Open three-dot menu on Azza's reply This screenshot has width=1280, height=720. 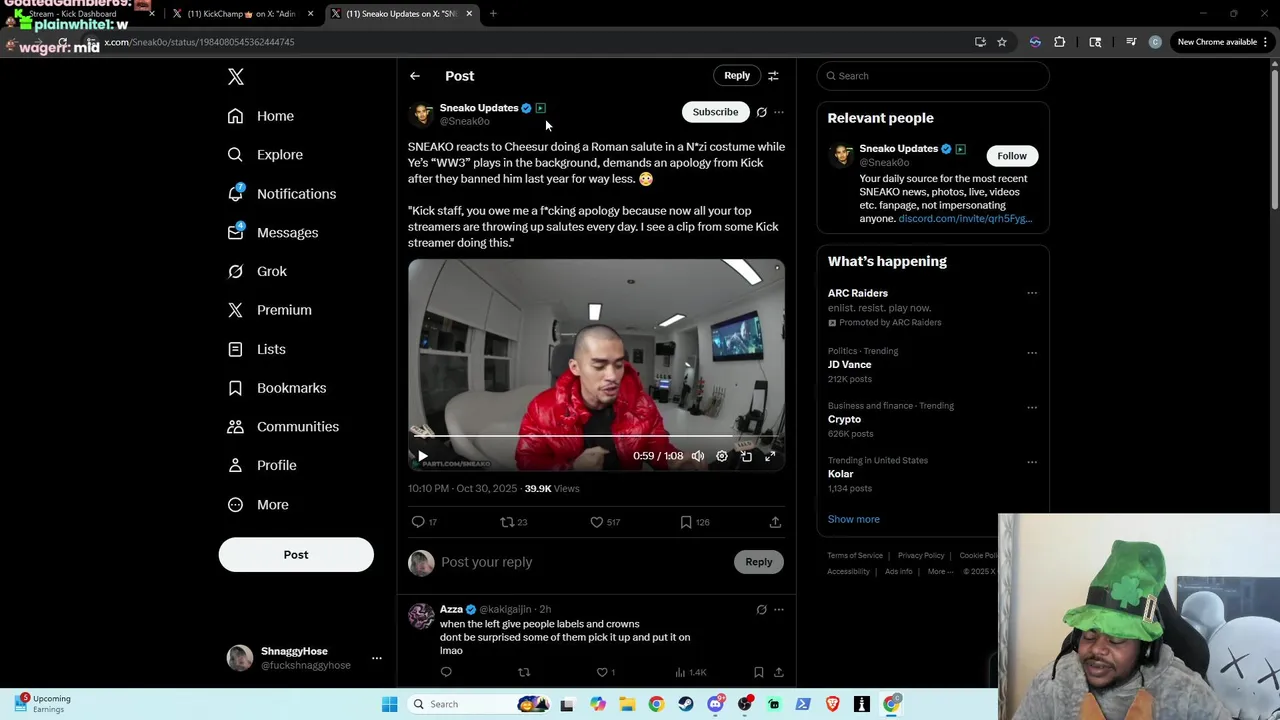(779, 610)
